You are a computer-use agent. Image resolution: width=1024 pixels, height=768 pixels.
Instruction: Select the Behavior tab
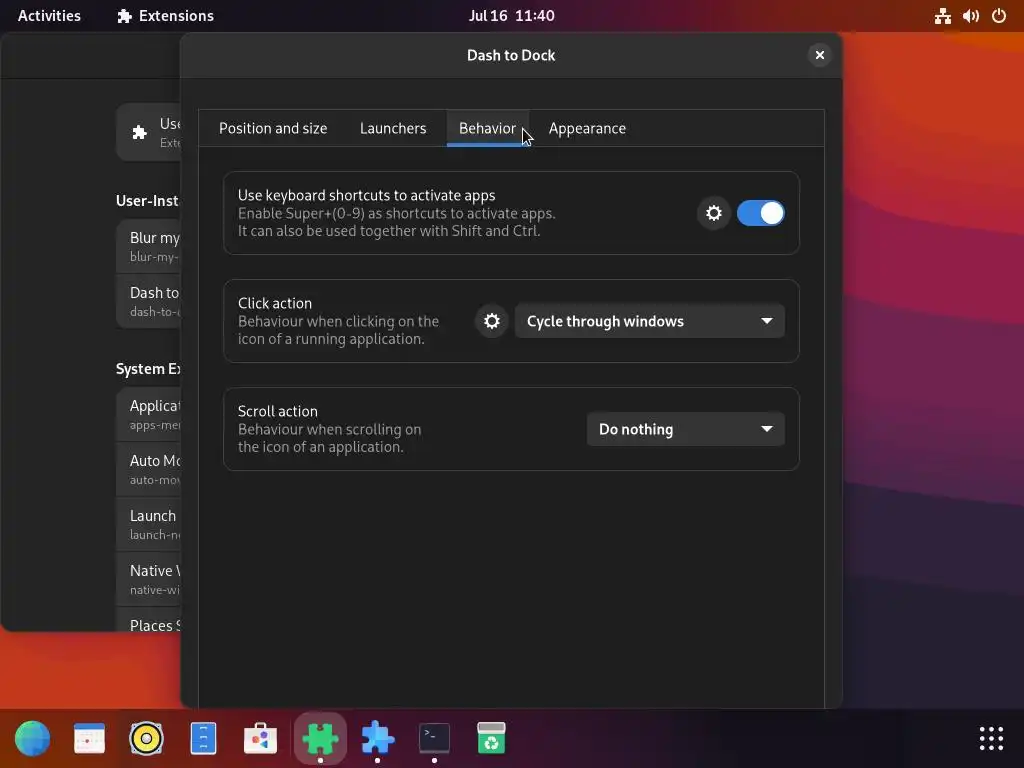[x=487, y=129]
